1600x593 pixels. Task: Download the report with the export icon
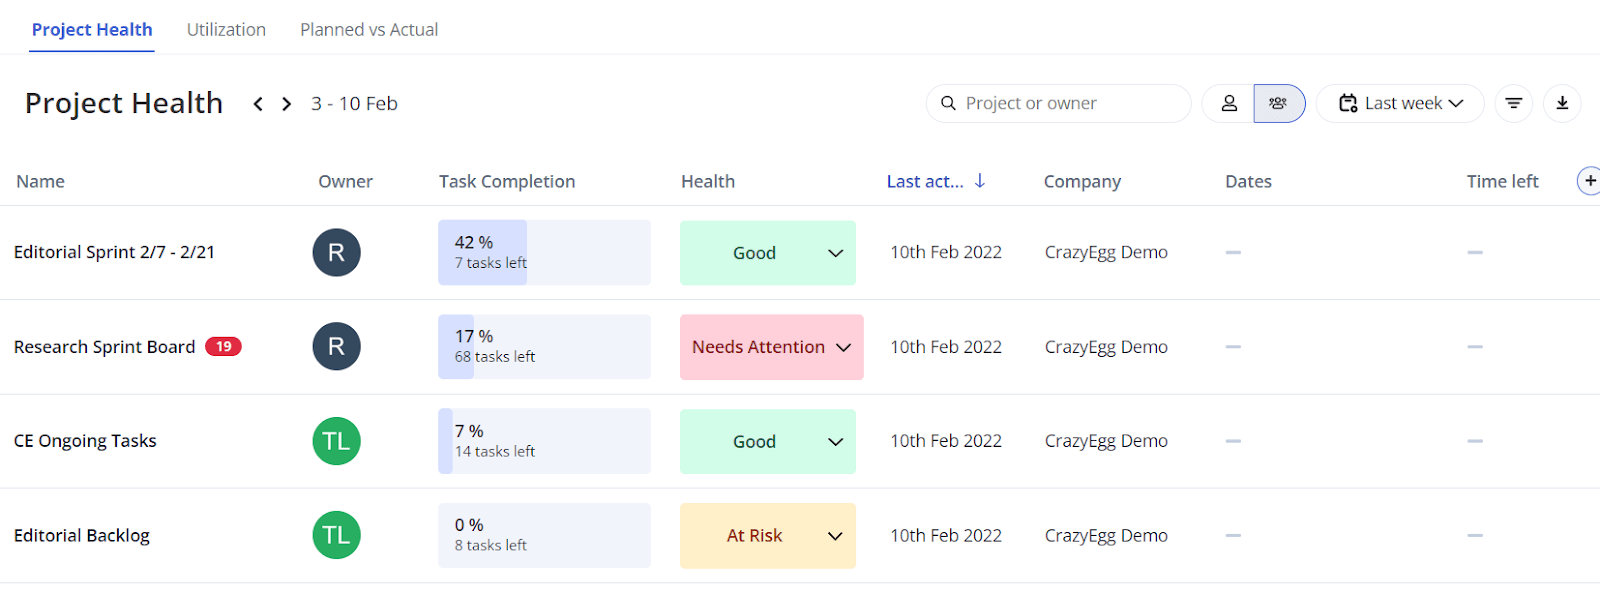1562,103
